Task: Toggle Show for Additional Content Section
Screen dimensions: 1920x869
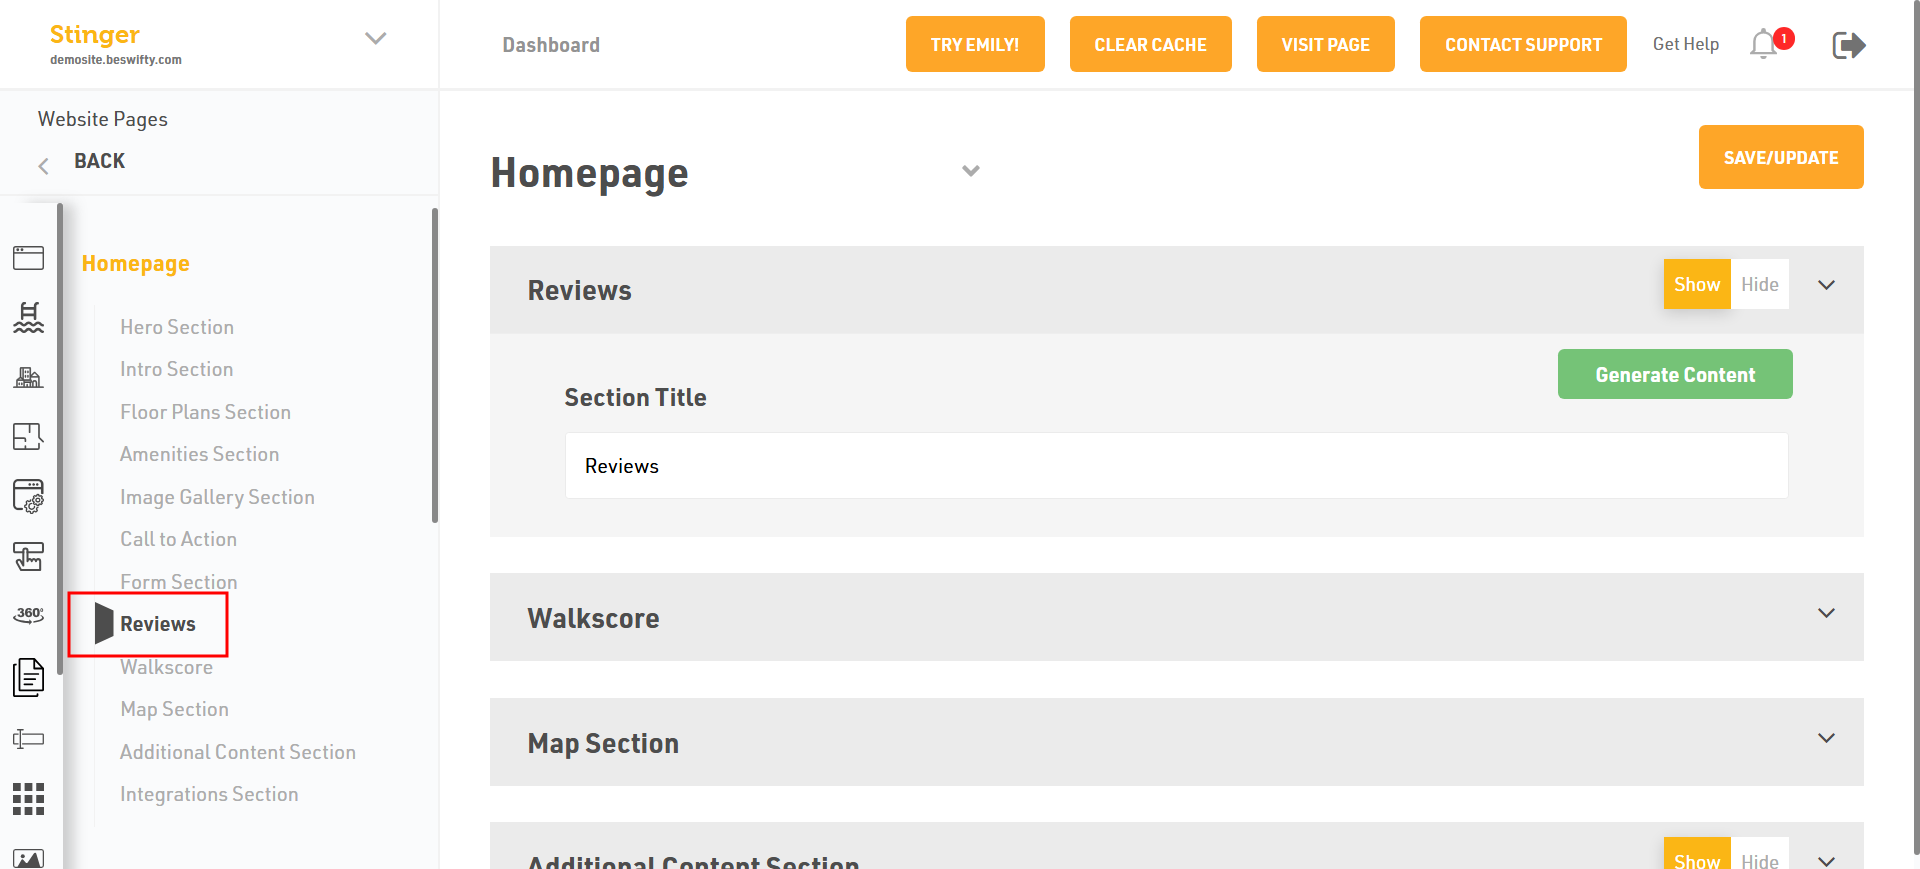Action: point(1696,858)
